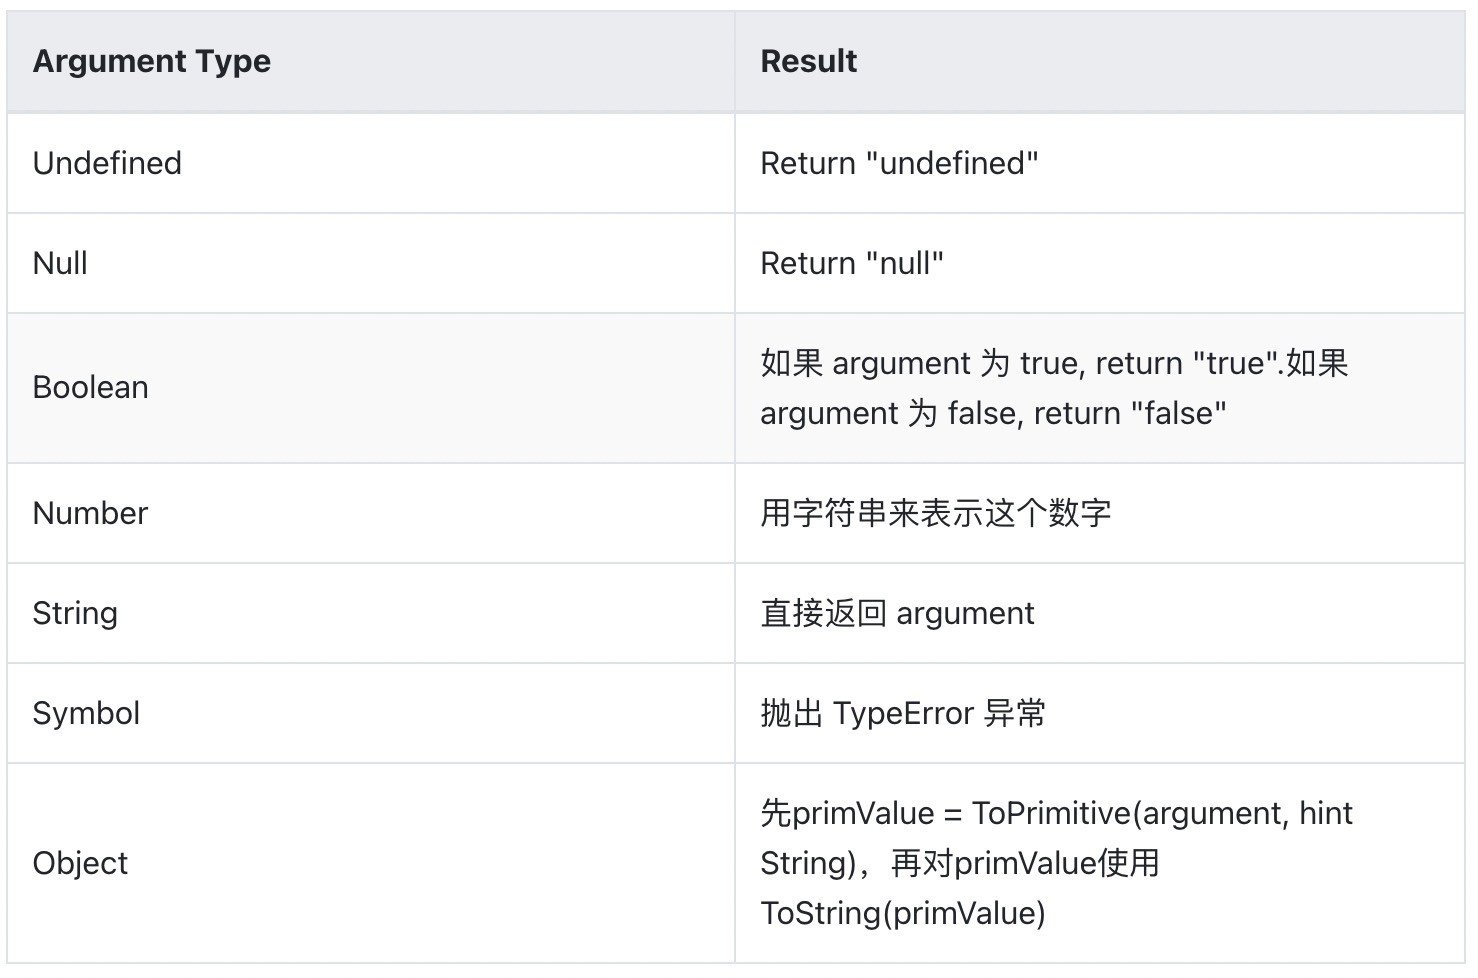
Task: Click the 抛出 text in Symbol row
Action: pyautogui.click(x=791, y=713)
